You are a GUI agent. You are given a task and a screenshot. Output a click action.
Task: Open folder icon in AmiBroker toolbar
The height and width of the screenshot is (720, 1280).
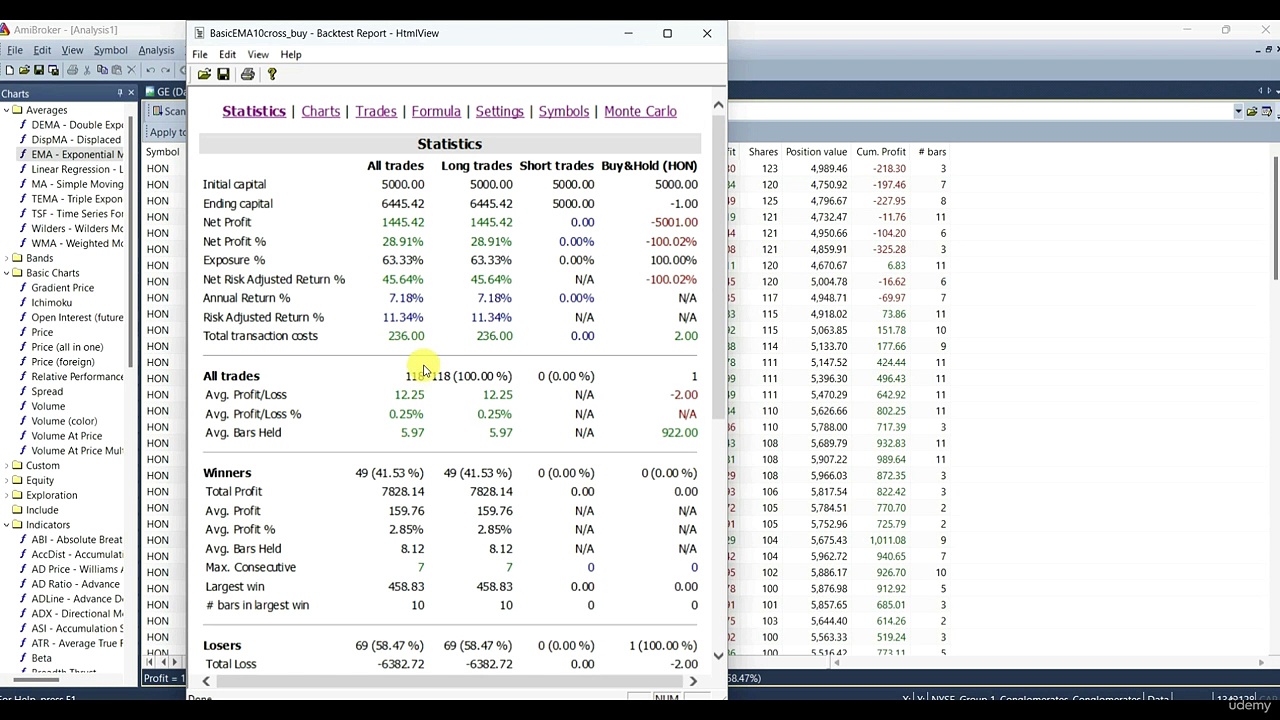[24, 70]
